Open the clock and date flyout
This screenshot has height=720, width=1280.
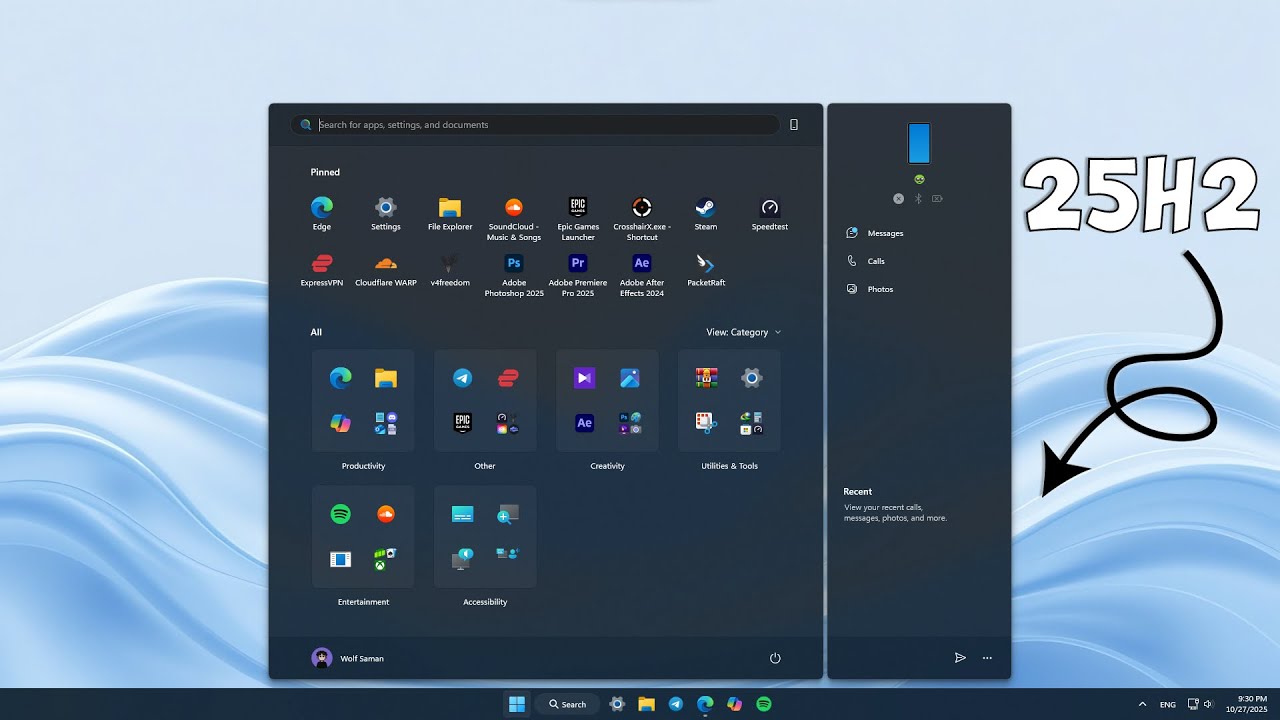pos(1247,704)
